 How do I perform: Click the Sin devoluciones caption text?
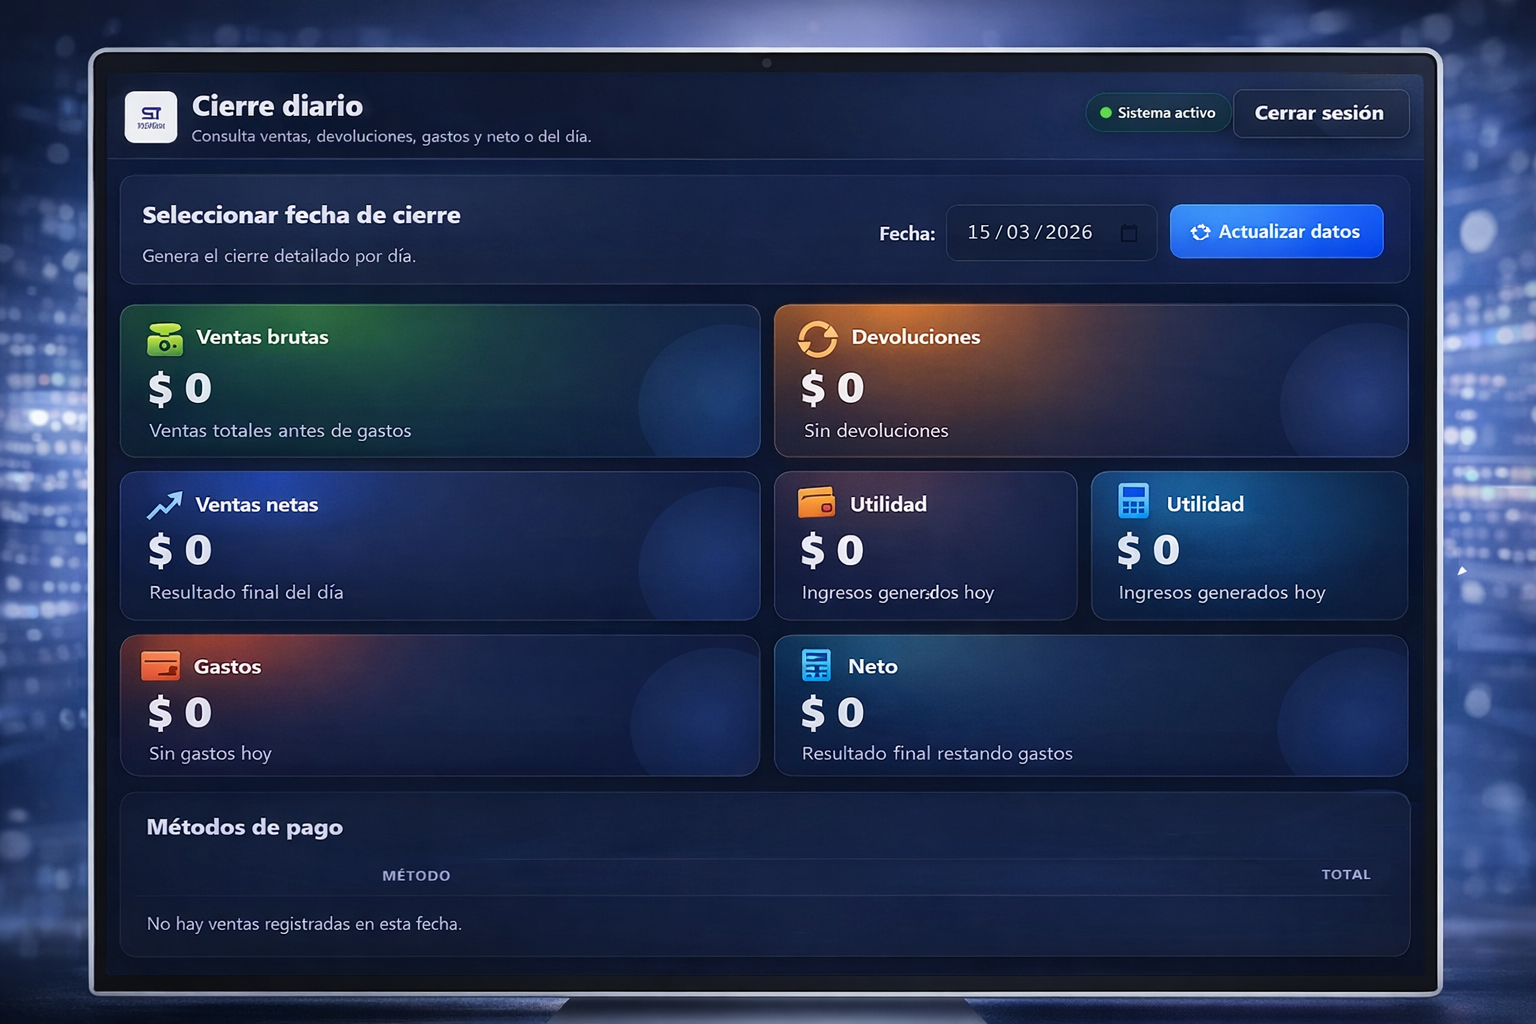click(876, 431)
